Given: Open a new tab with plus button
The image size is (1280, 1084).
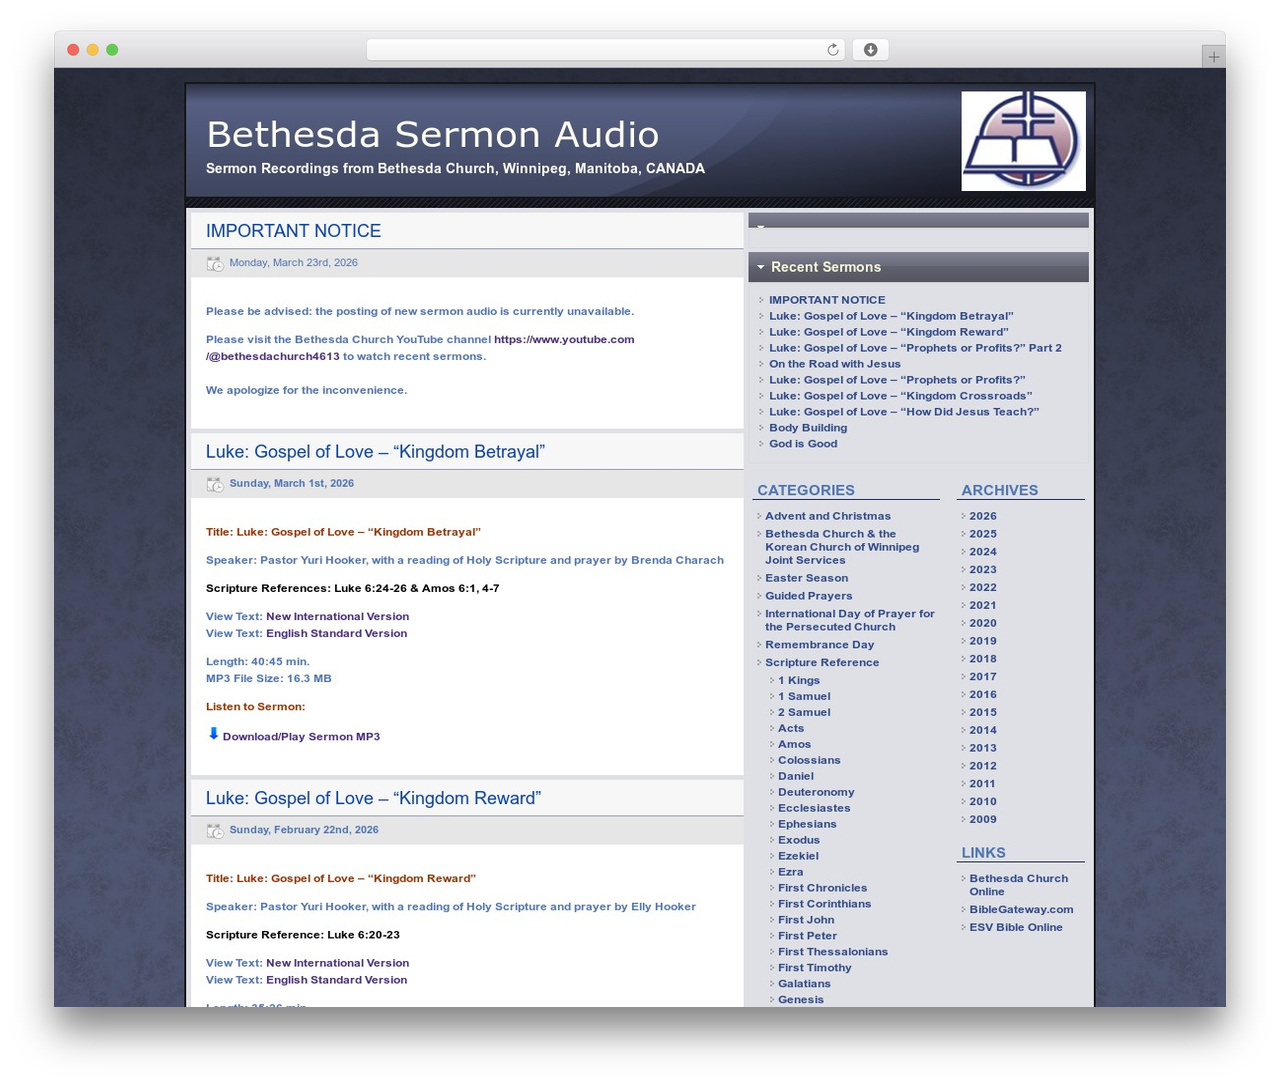Looking at the screenshot, I should (1213, 57).
